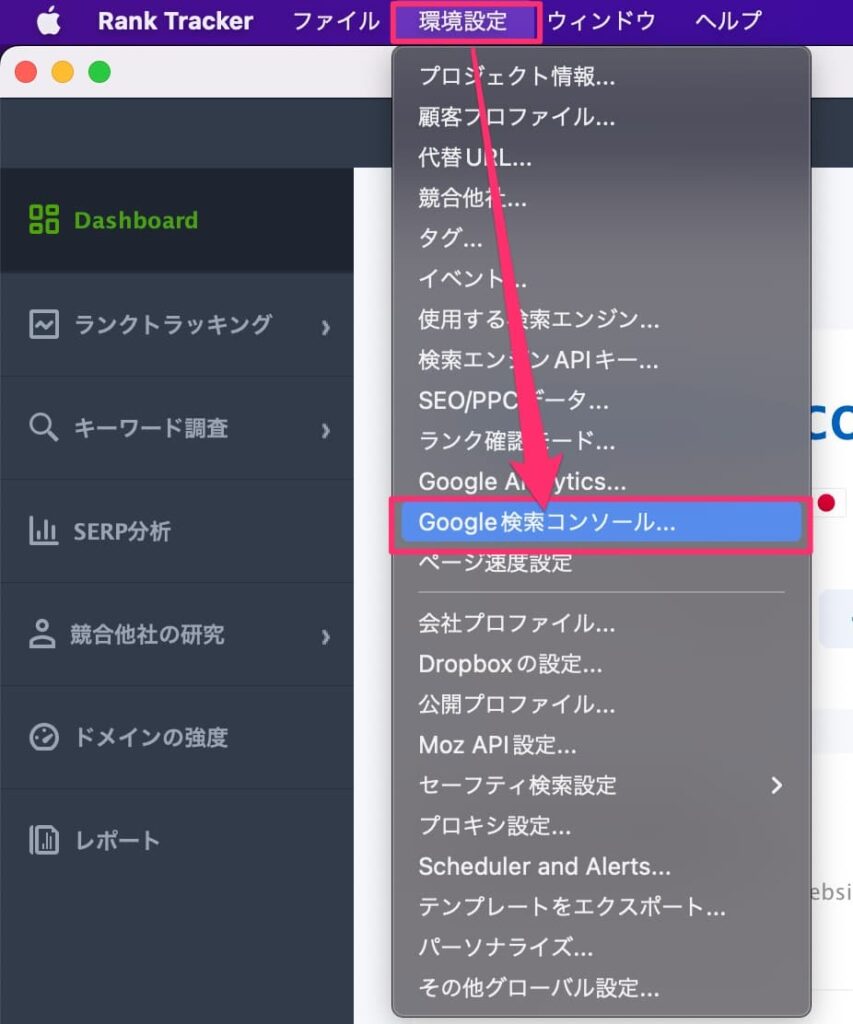Expand the キーワード調査 section chevron
The height and width of the screenshot is (1024, 853).
(325, 430)
